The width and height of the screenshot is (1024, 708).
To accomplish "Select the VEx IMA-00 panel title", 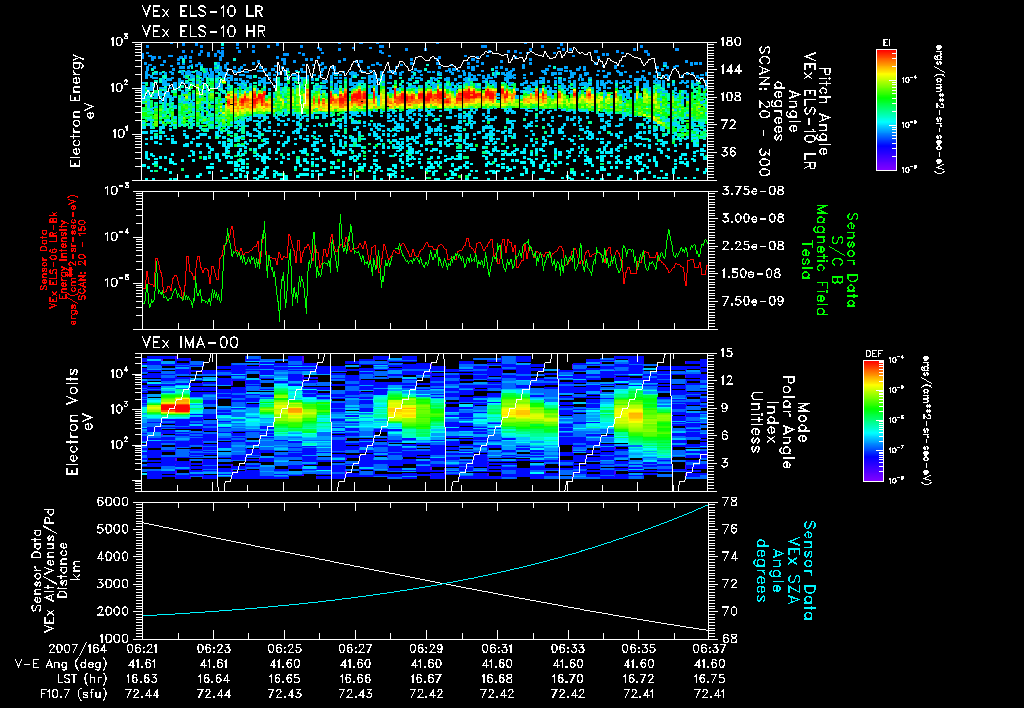I will 190,342.
